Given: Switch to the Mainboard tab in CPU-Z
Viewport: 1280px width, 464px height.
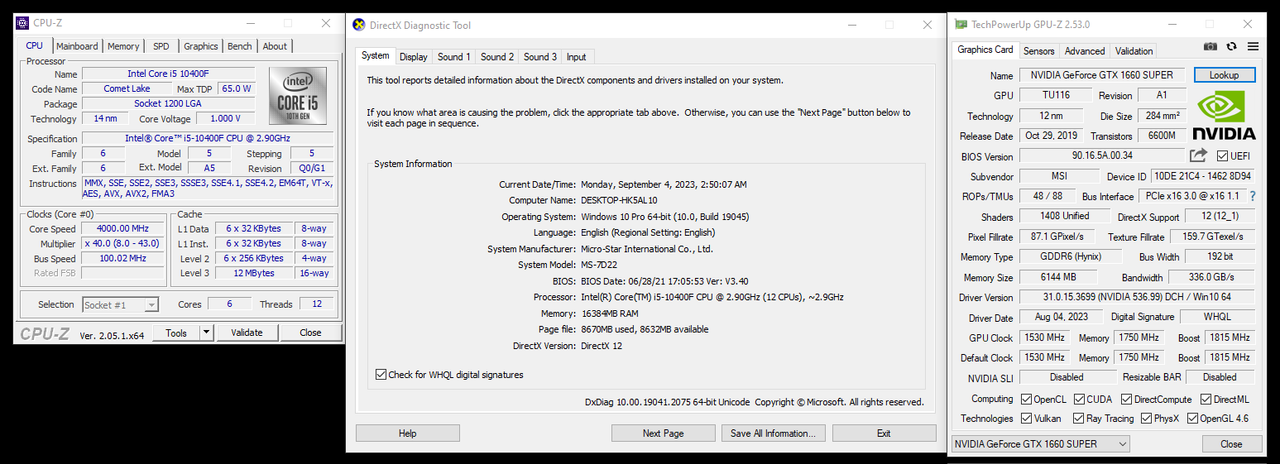Looking at the screenshot, I should tap(77, 46).
